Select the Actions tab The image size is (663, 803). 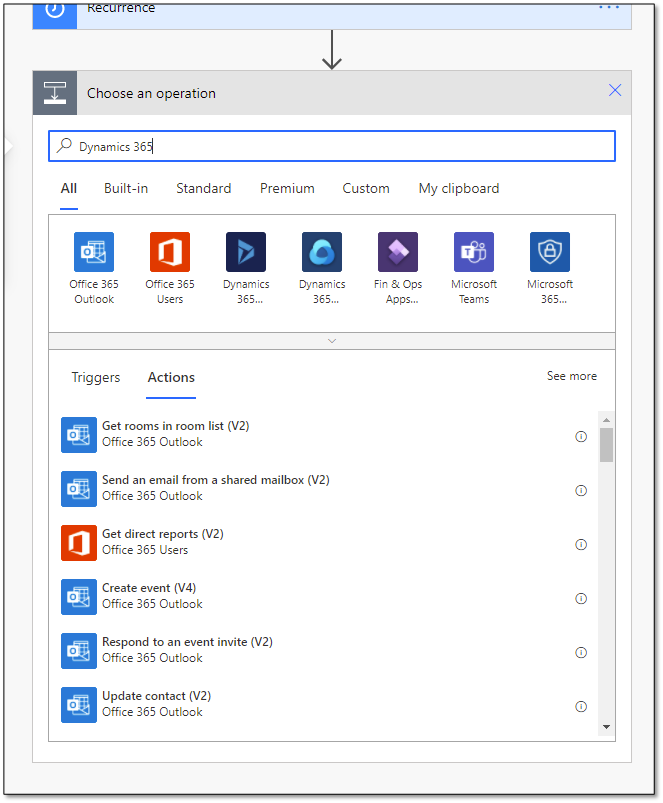[x=171, y=377]
